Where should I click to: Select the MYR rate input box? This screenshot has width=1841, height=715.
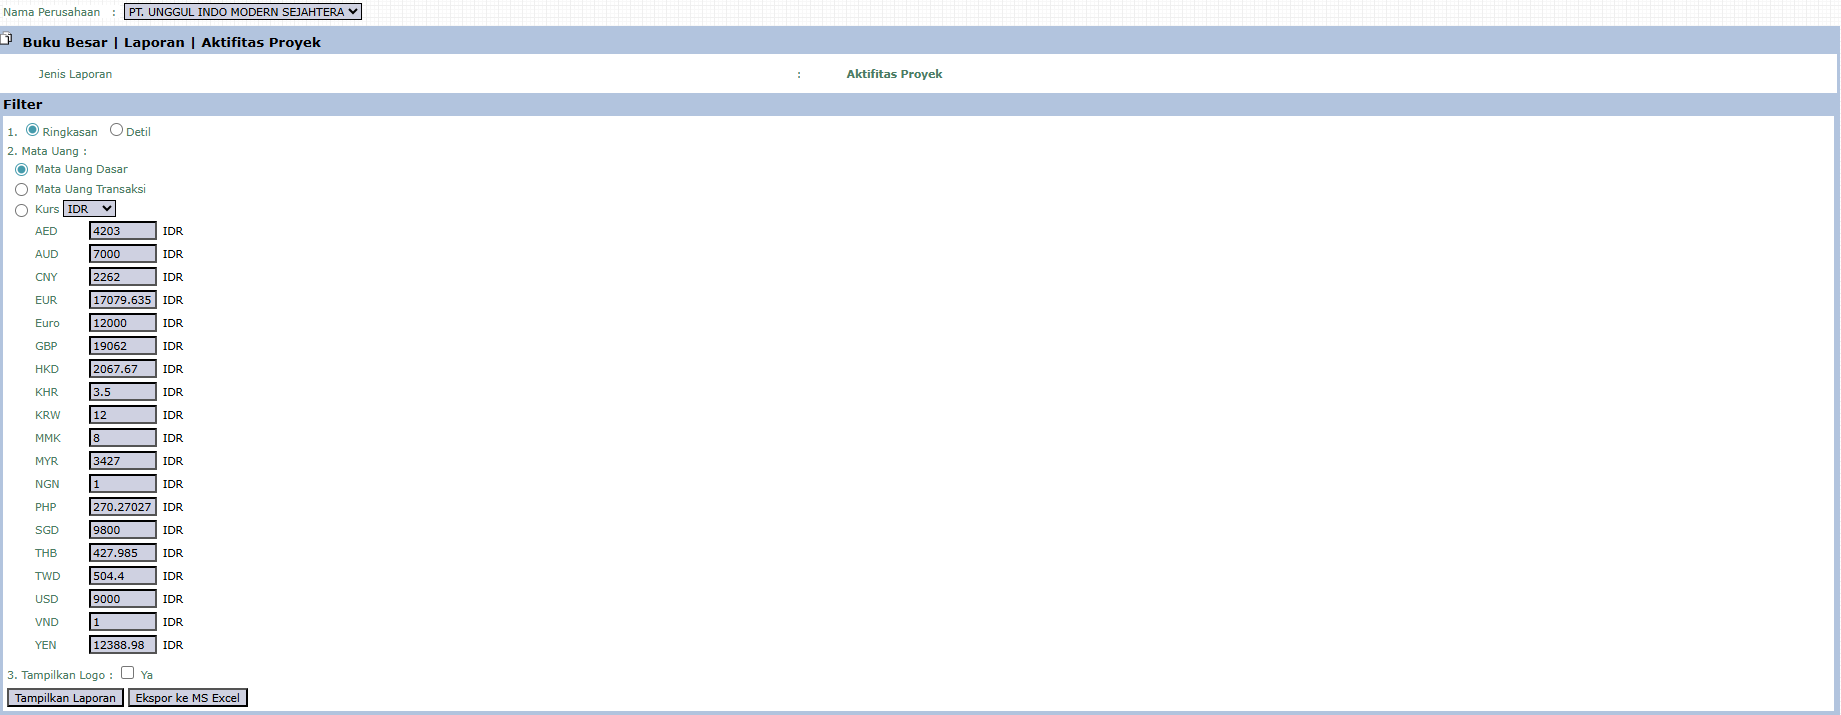coord(122,461)
